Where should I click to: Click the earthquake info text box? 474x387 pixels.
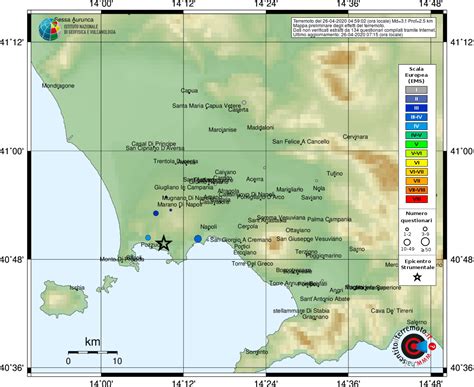tap(363, 28)
